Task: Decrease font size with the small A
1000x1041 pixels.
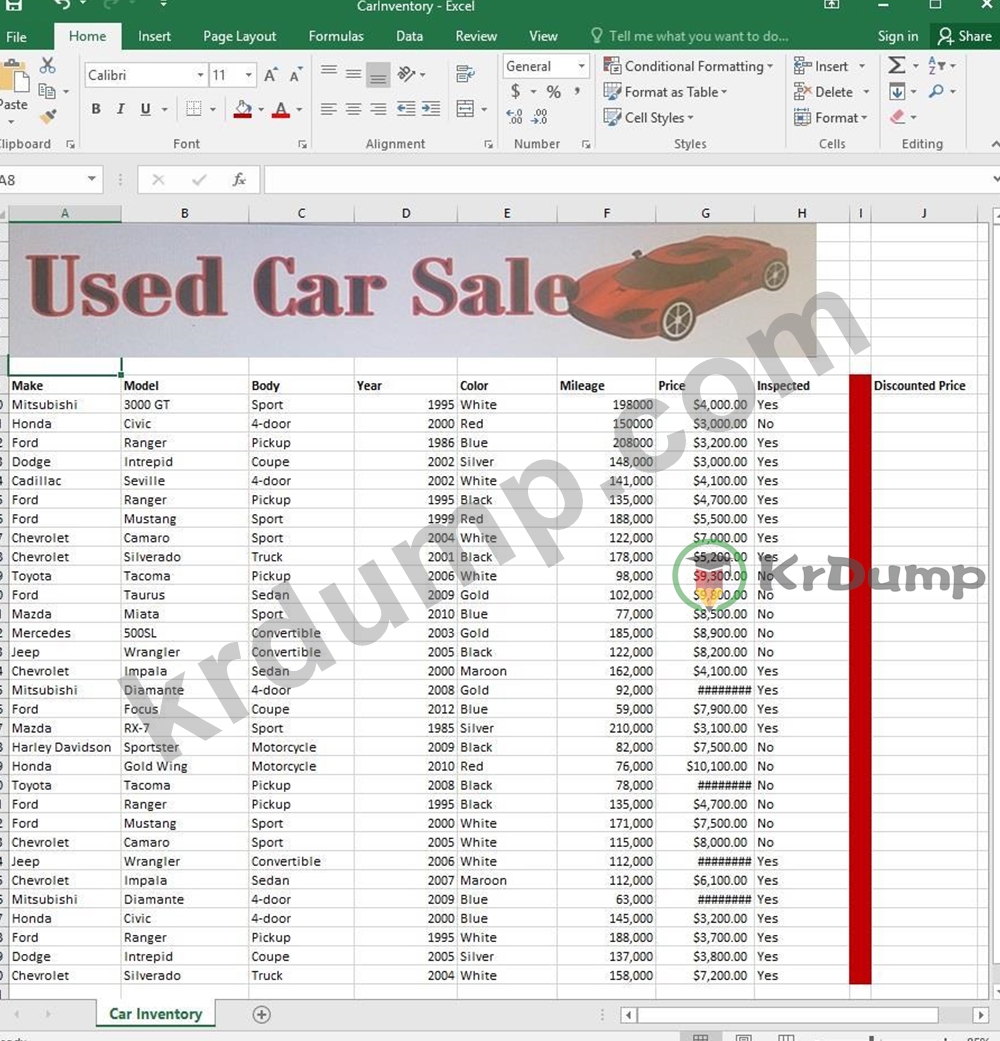Action: [295, 75]
